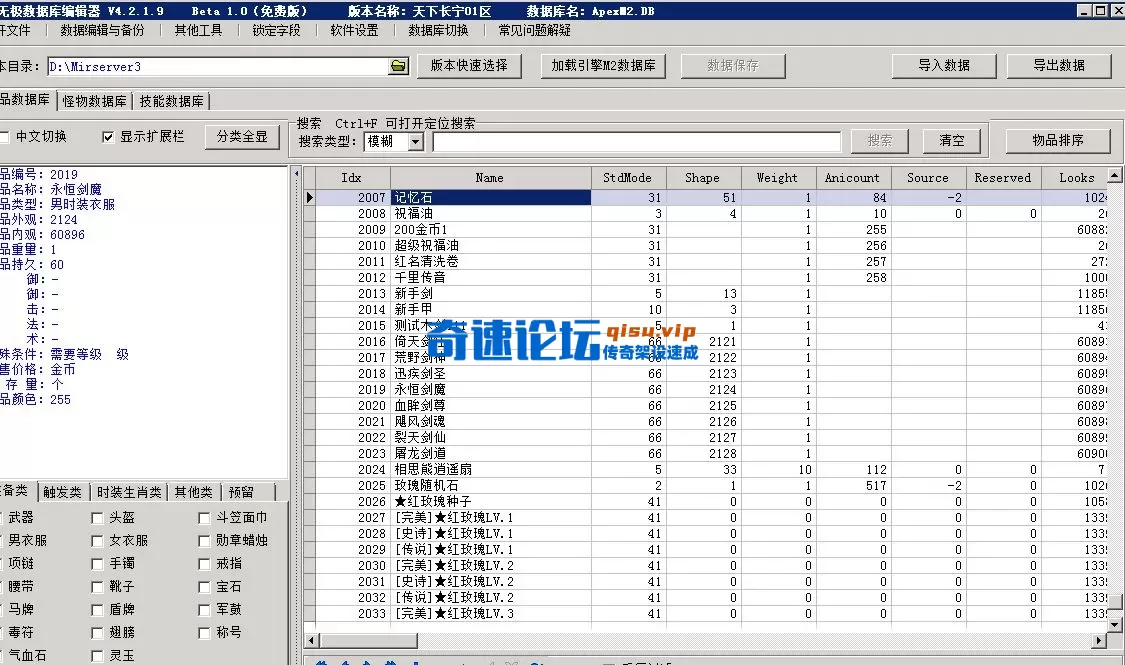1125x665 pixels.
Task: Uncheck the 显示扩展栏 checkbox
Action: [x=108, y=137]
